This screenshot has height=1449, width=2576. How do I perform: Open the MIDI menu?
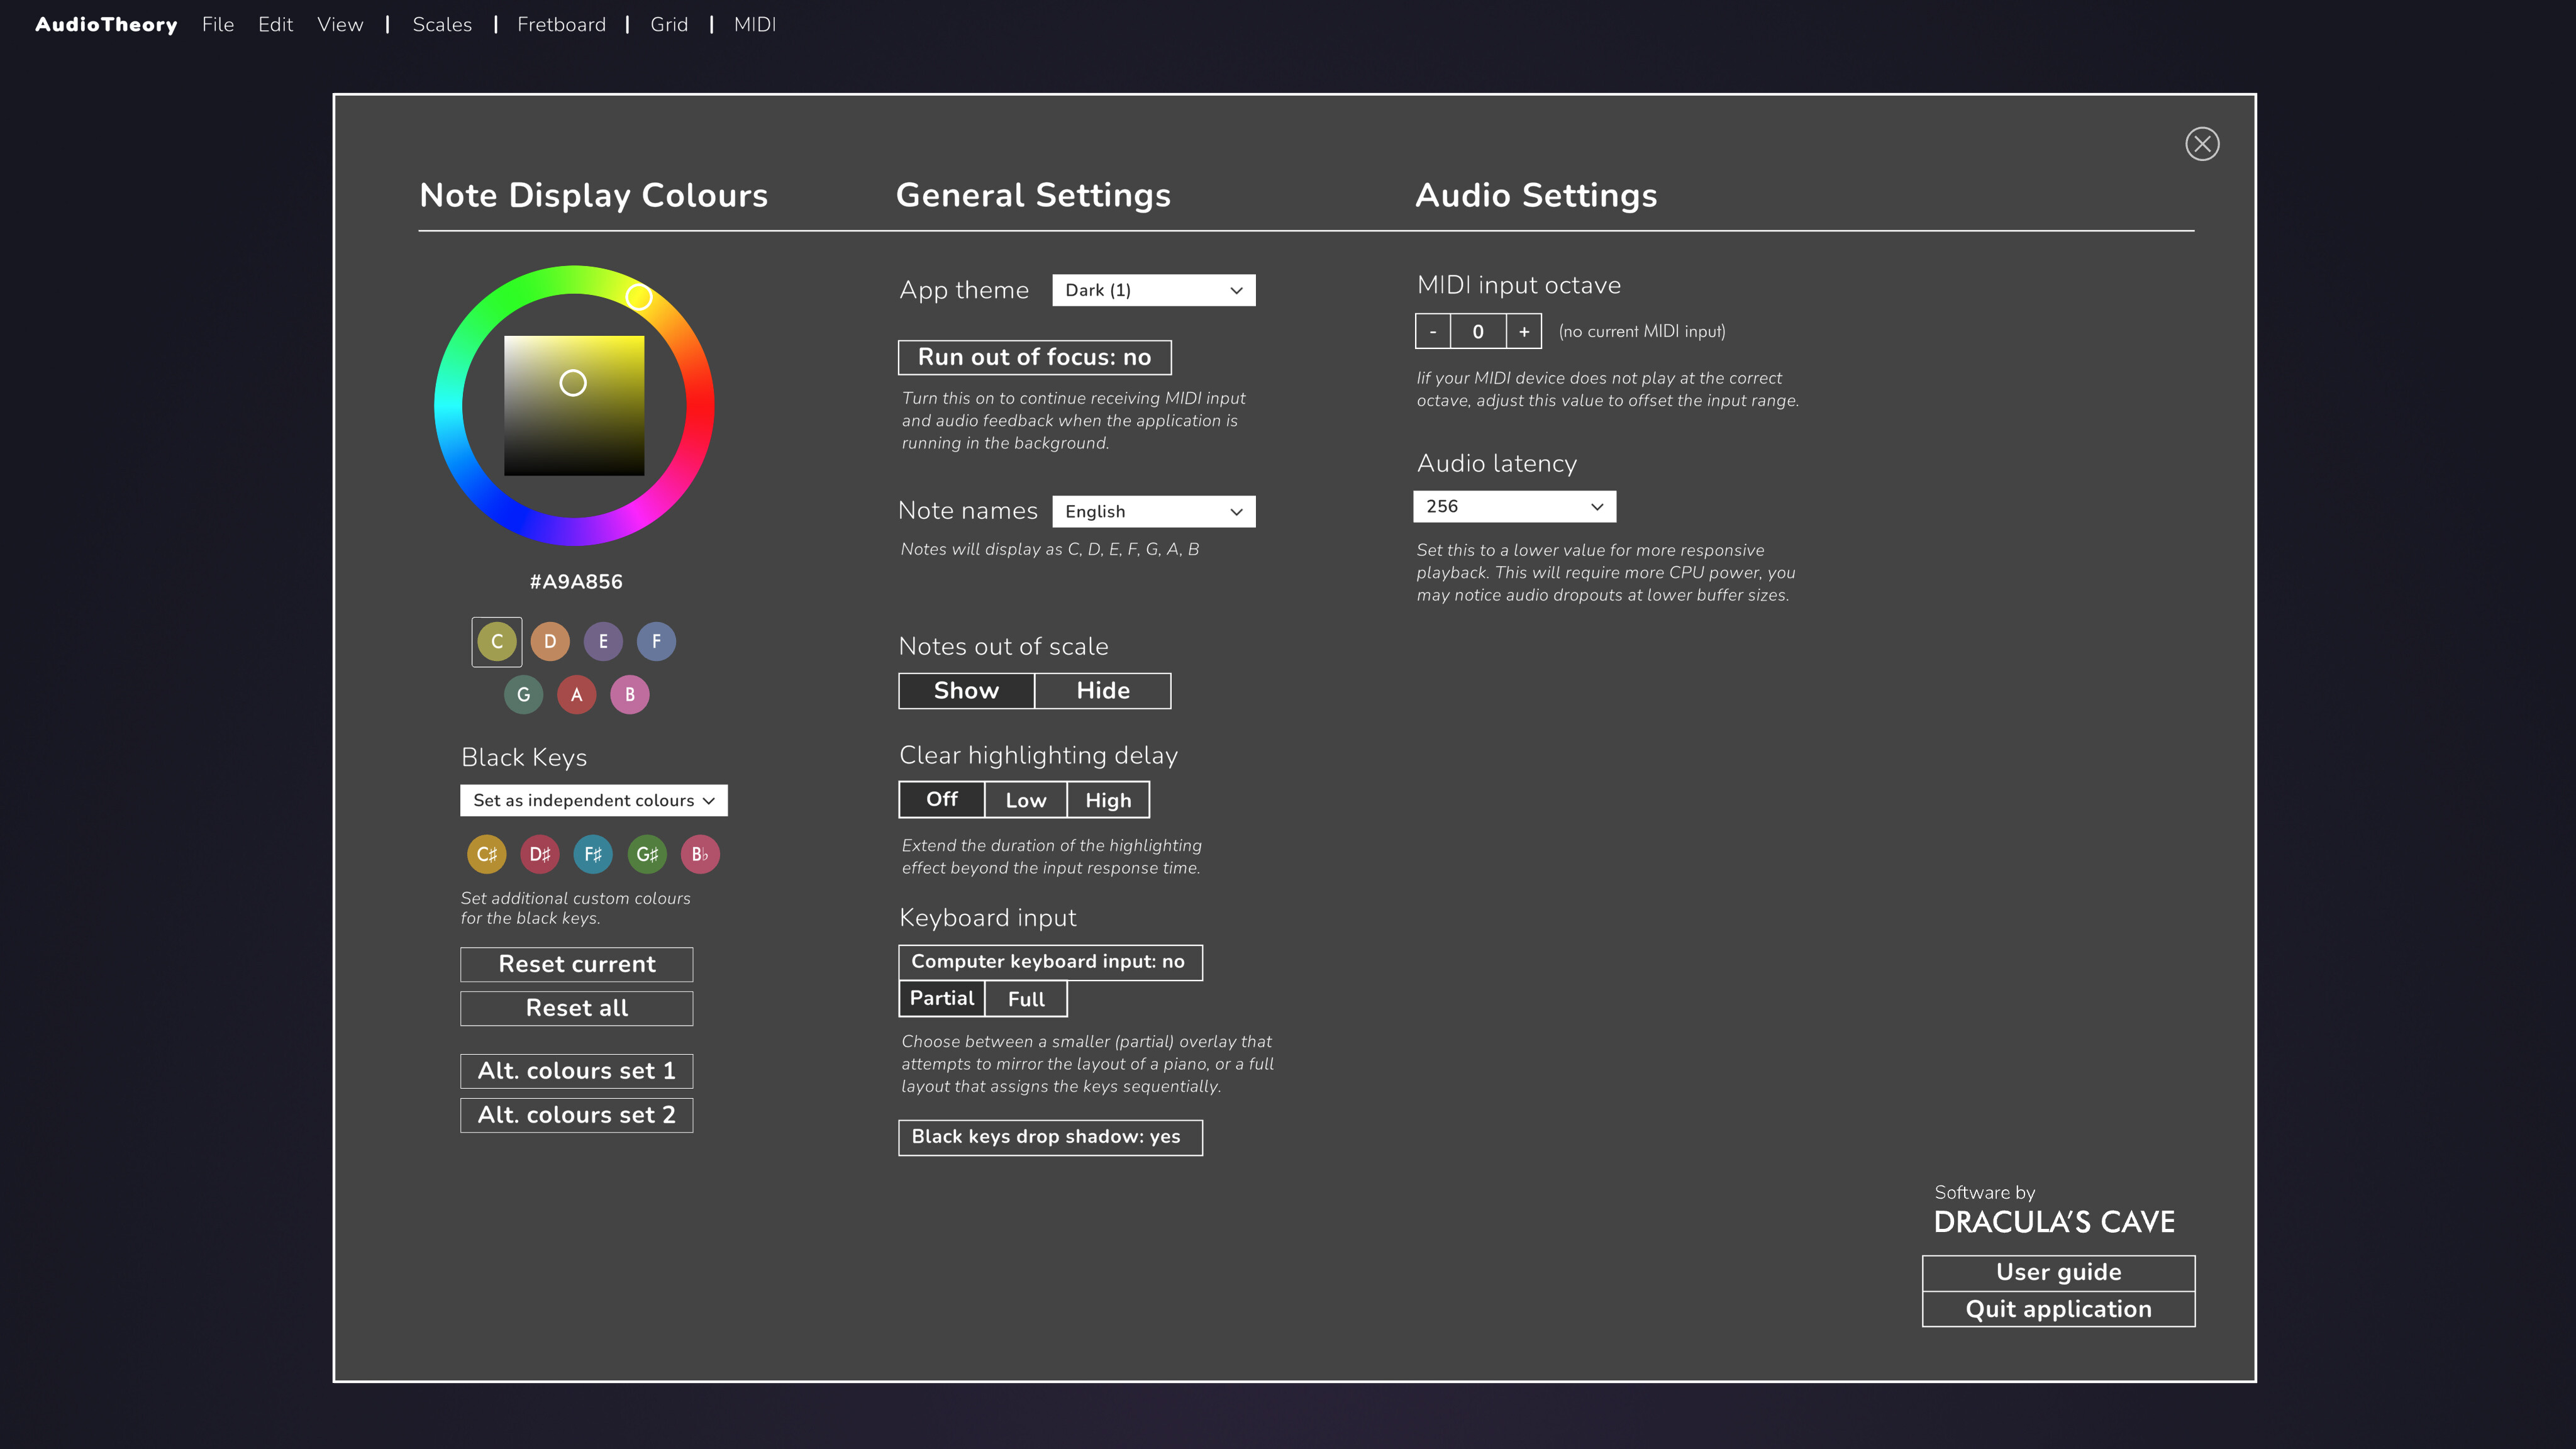[x=755, y=24]
